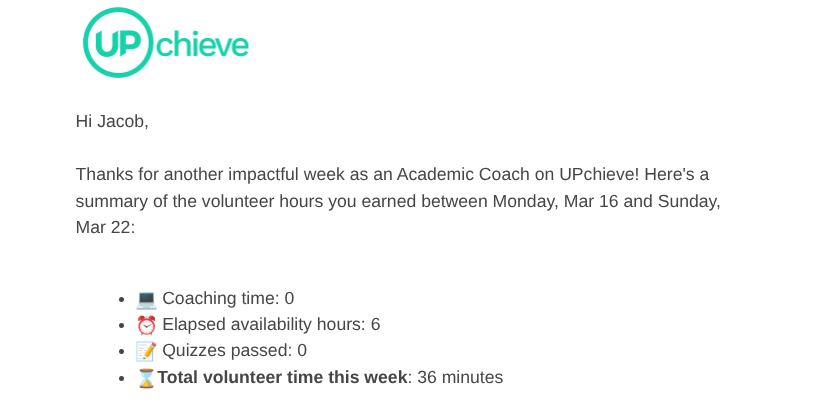Click the laptop emoji beside Coaching time
Image resolution: width=837 pixels, height=420 pixels.
[x=146, y=298]
